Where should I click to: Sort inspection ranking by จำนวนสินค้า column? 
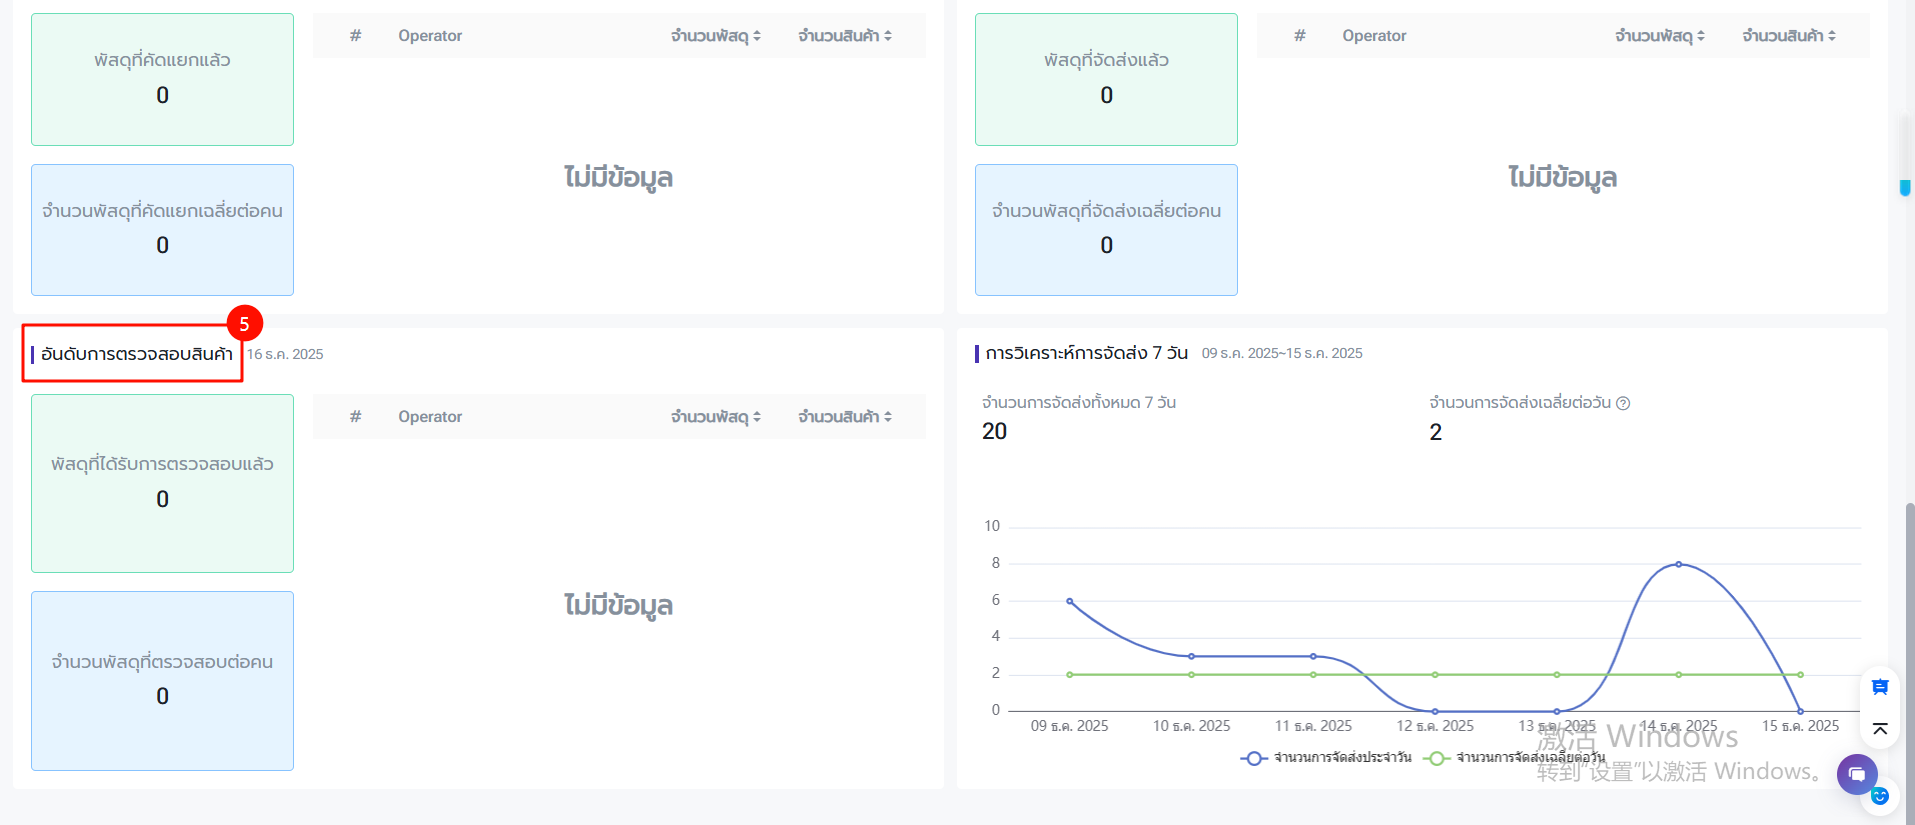tap(845, 417)
